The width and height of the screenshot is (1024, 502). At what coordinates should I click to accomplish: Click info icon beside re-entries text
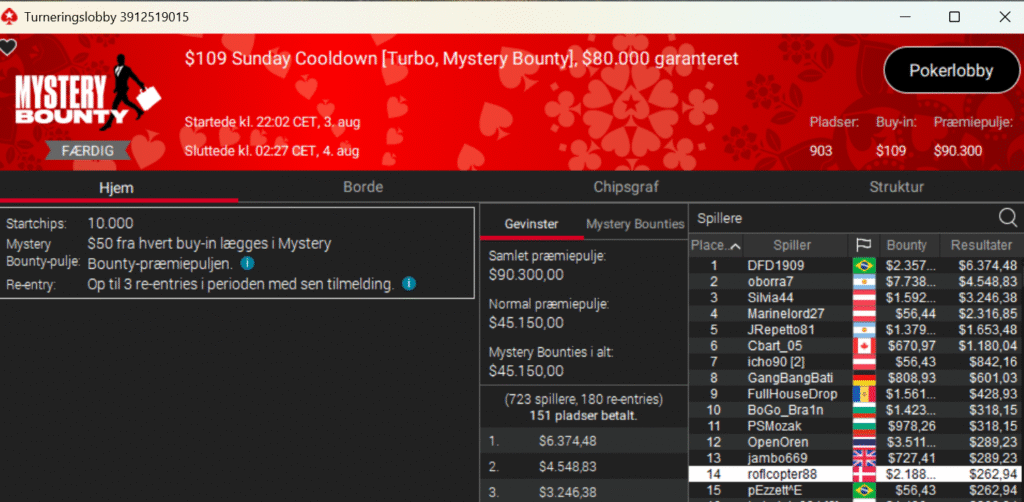(409, 284)
